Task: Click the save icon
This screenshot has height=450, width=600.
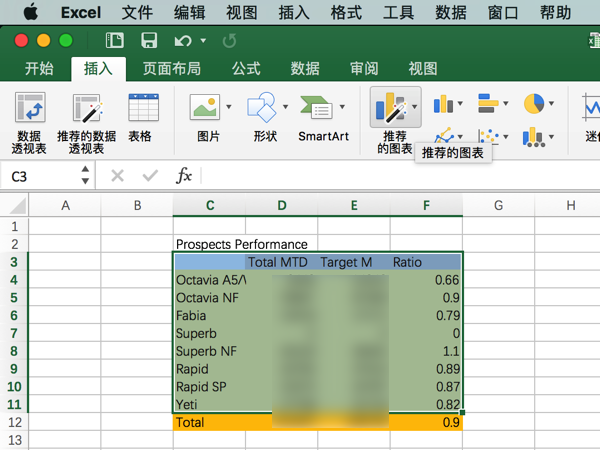Action: (149, 40)
